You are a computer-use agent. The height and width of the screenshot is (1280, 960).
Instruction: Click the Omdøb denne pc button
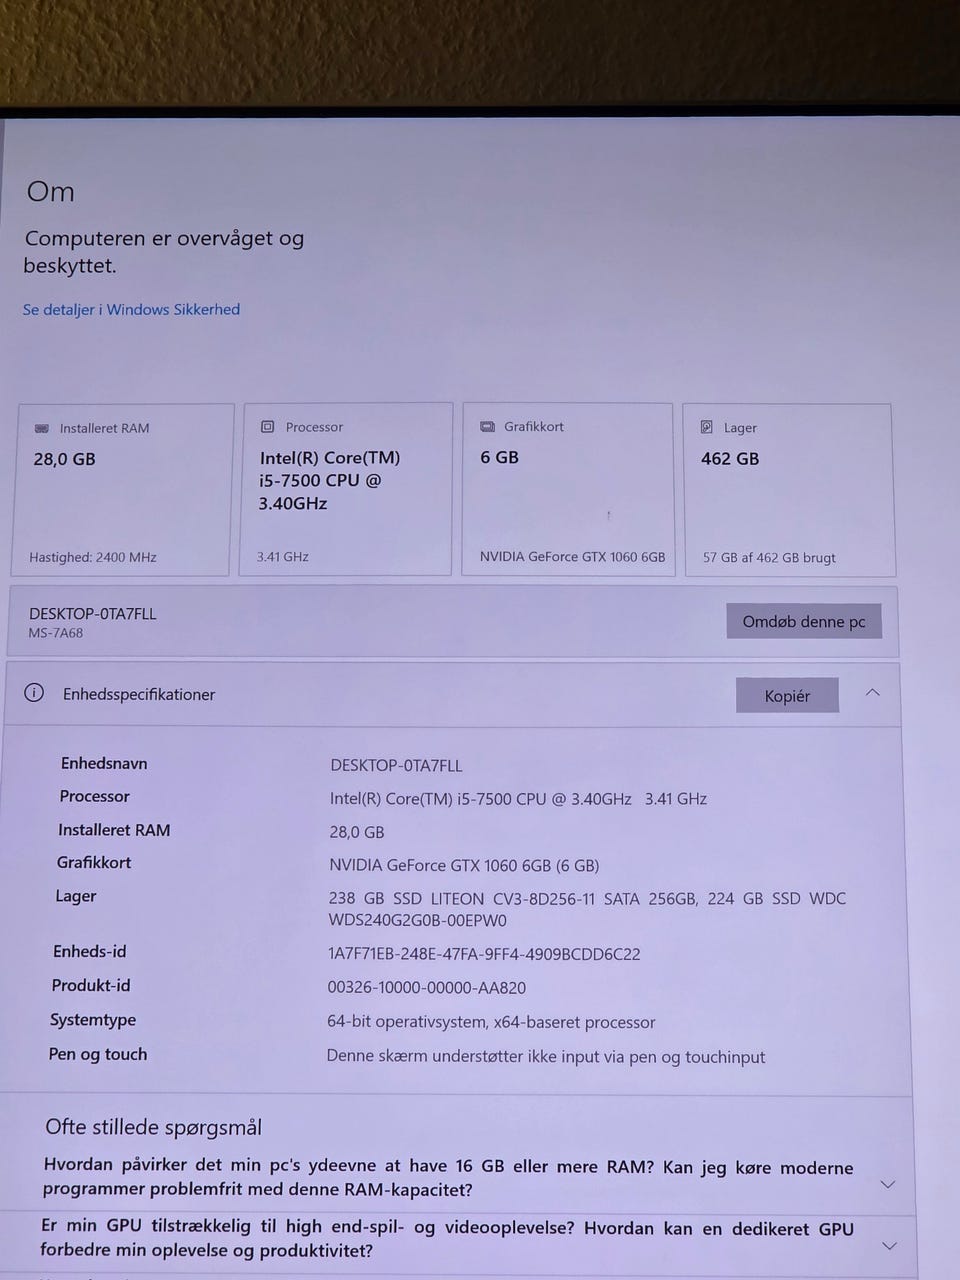[804, 621]
